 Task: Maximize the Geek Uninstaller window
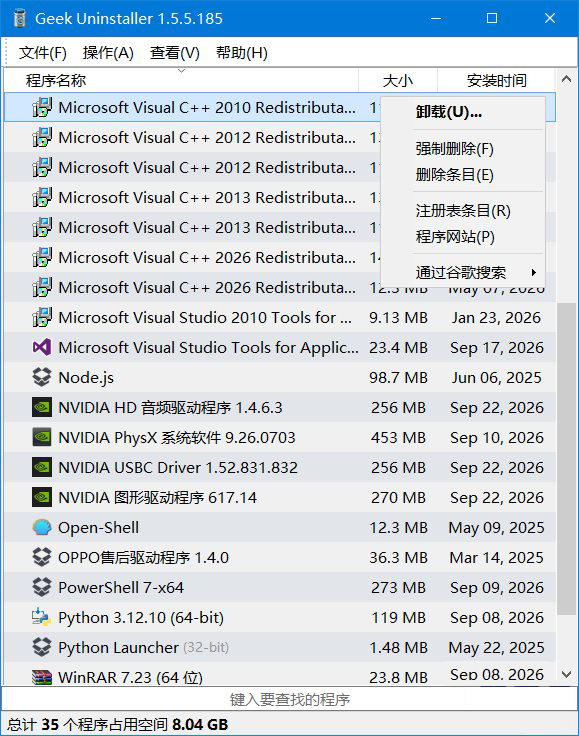pos(492,18)
